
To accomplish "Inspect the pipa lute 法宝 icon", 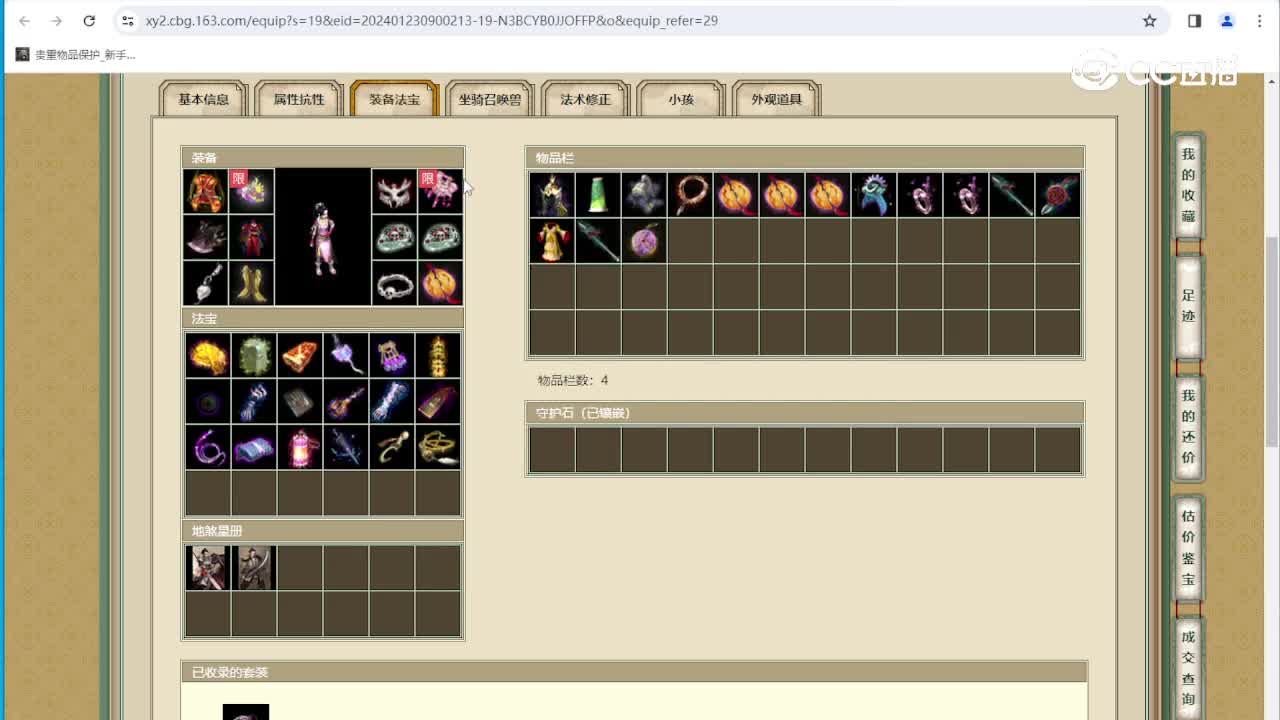I will tap(346, 401).
